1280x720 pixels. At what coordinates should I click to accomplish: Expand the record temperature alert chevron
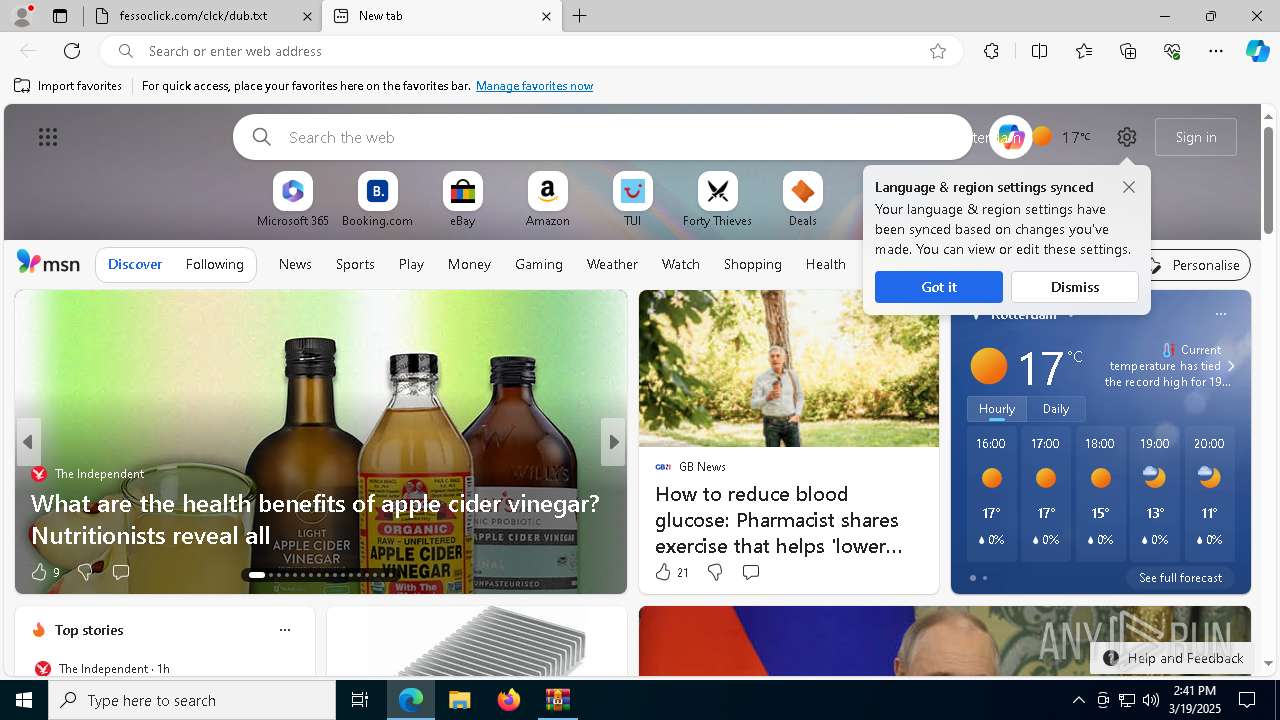tap(1231, 366)
